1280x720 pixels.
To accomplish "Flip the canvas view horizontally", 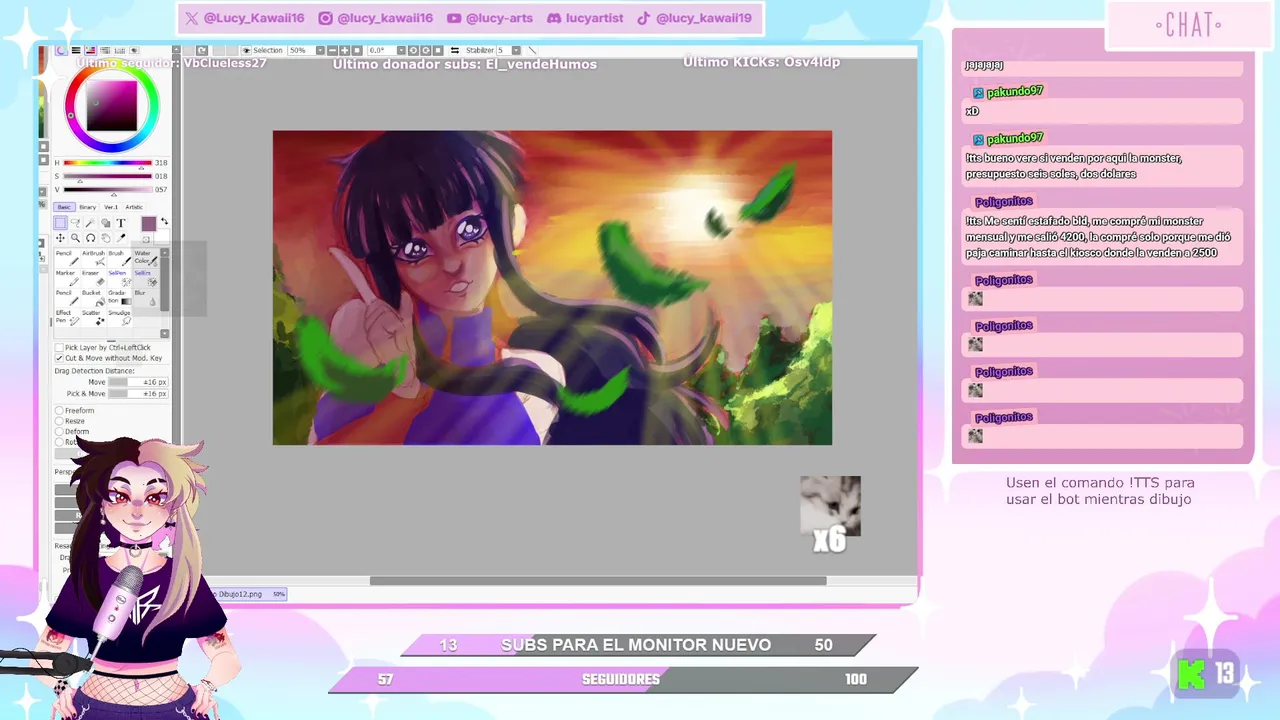I will pos(454,50).
